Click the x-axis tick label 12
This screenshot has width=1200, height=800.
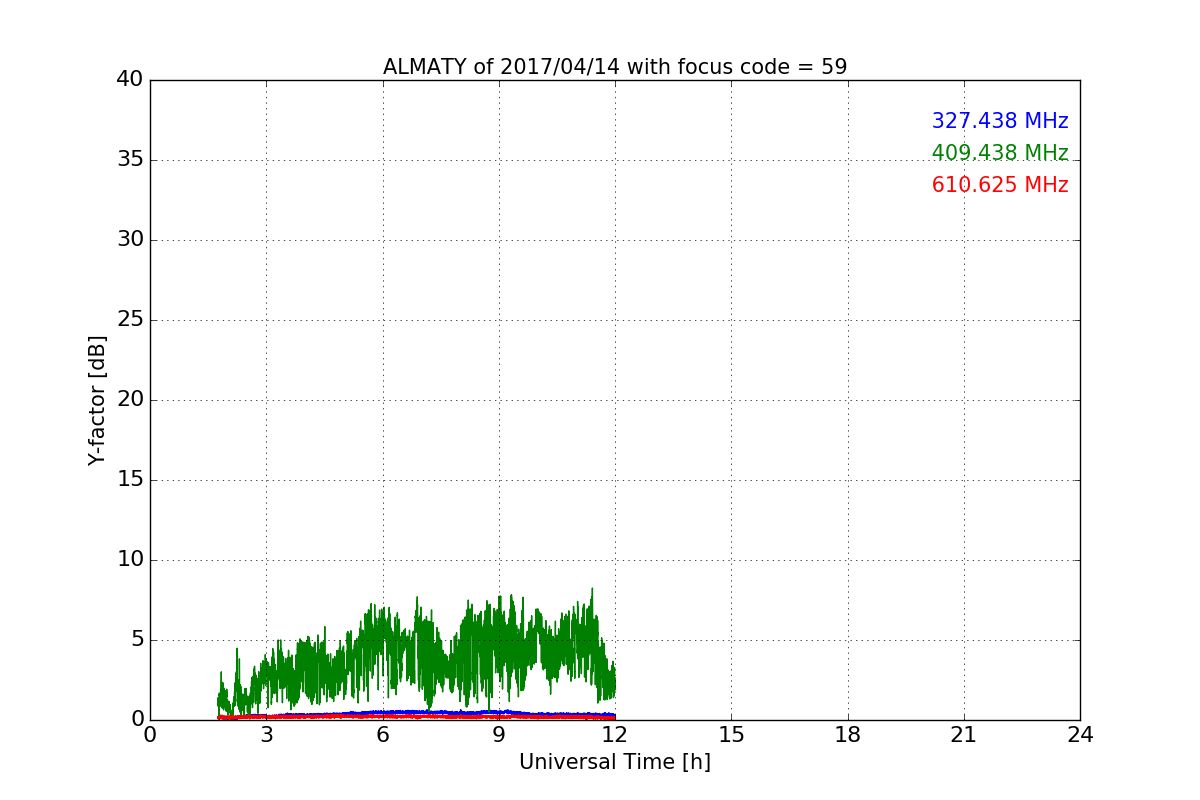[x=615, y=735]
